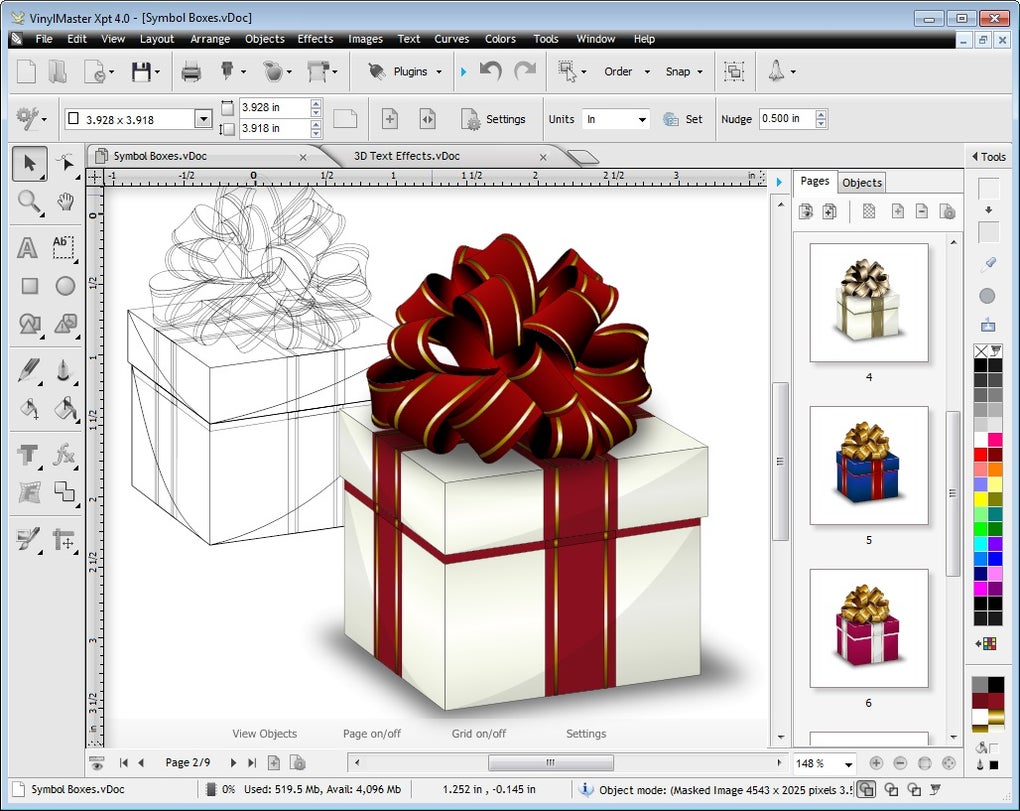
Task: Go to the last page
Action: (252, 763)
